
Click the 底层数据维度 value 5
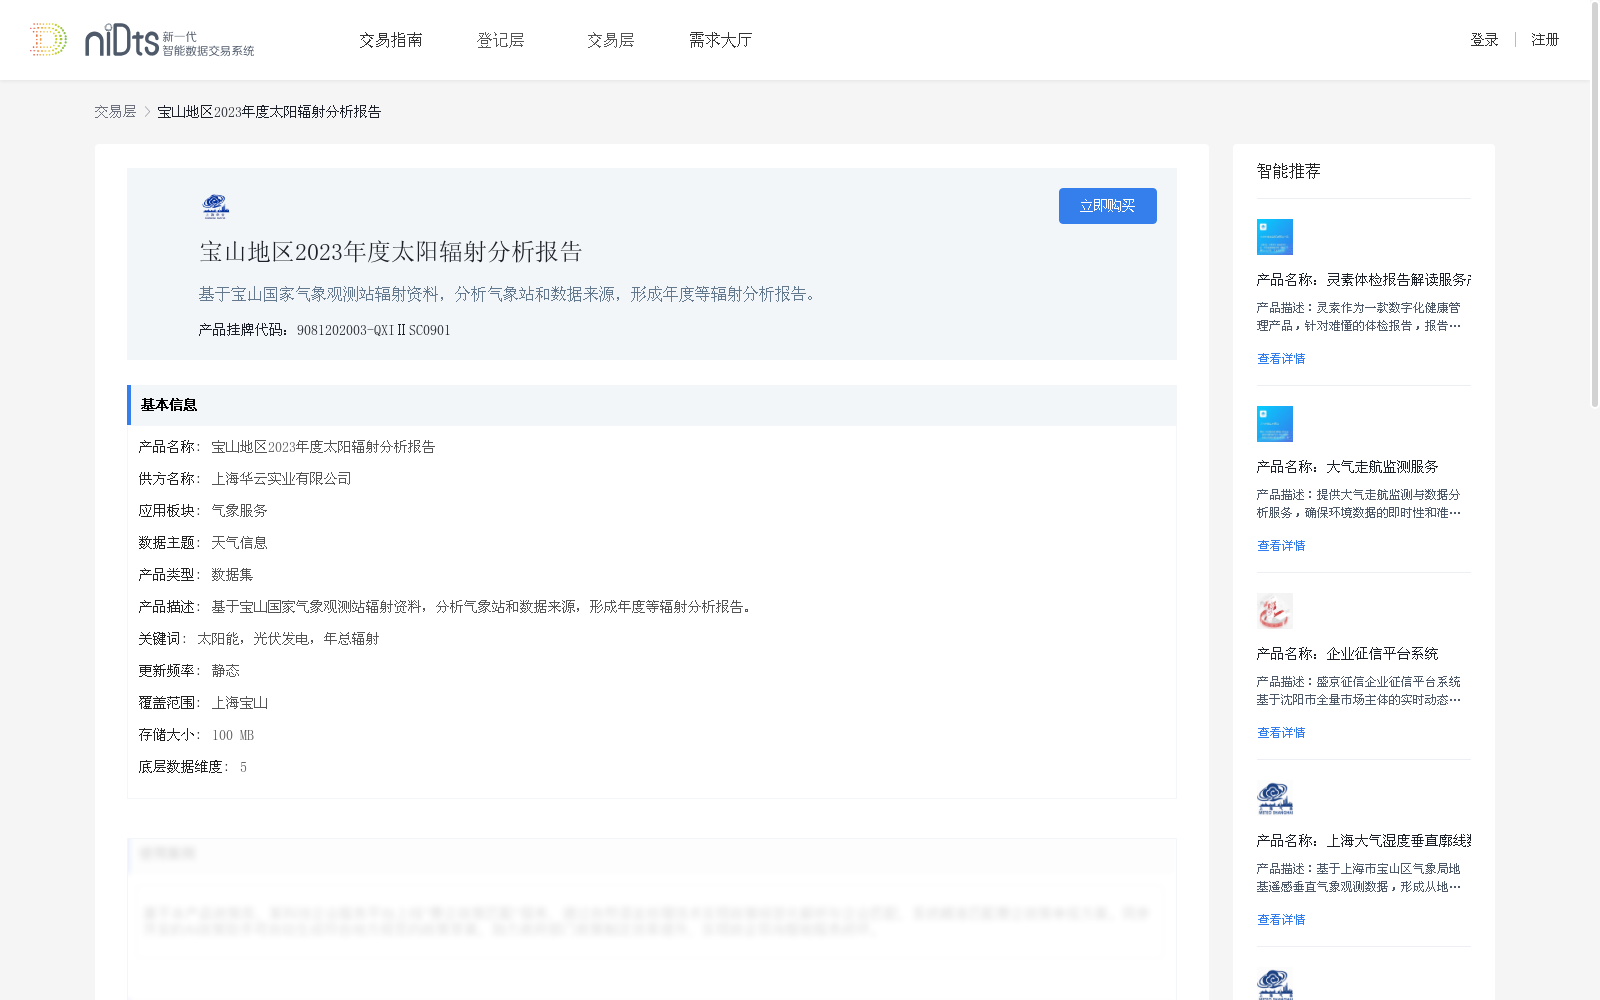click(x=243, y=767)
